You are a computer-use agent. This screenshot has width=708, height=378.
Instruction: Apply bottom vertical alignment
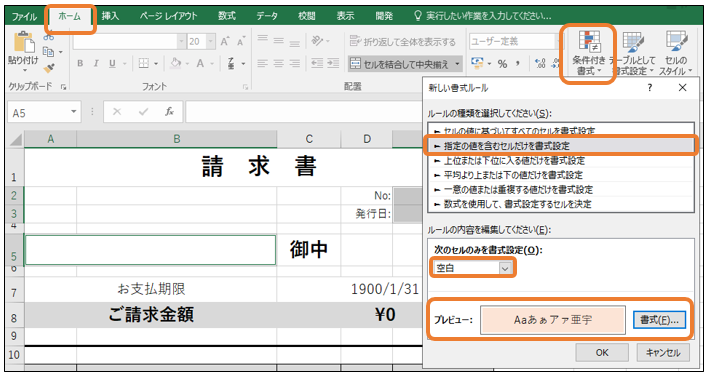coord(294,43)
